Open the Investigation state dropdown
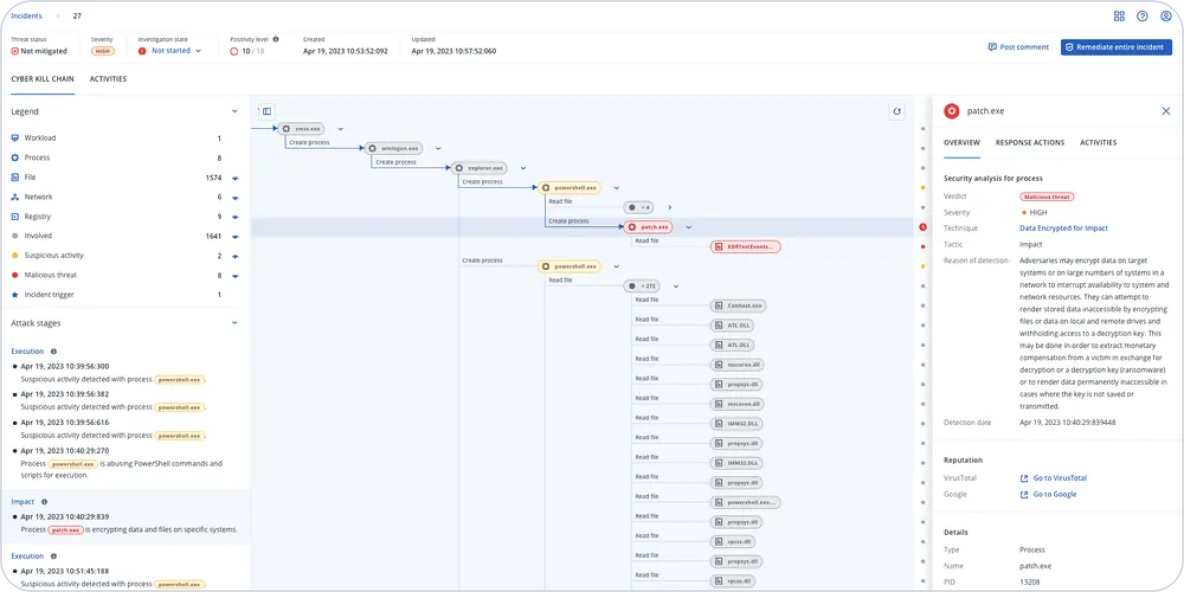Image resolution: width=1184 pixels, height=592 pixels. coord(176,50)
